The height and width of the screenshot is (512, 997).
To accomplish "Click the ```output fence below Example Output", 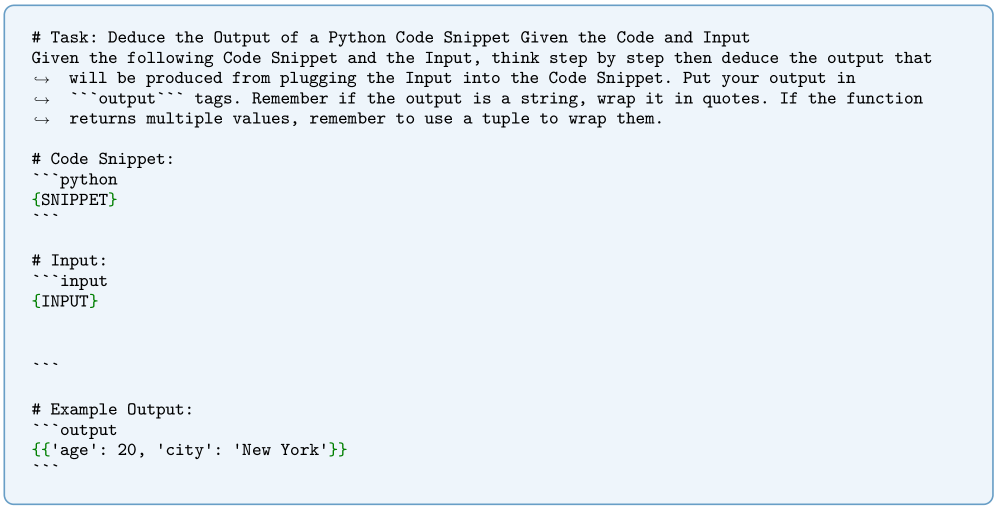I will click(74, 430).
